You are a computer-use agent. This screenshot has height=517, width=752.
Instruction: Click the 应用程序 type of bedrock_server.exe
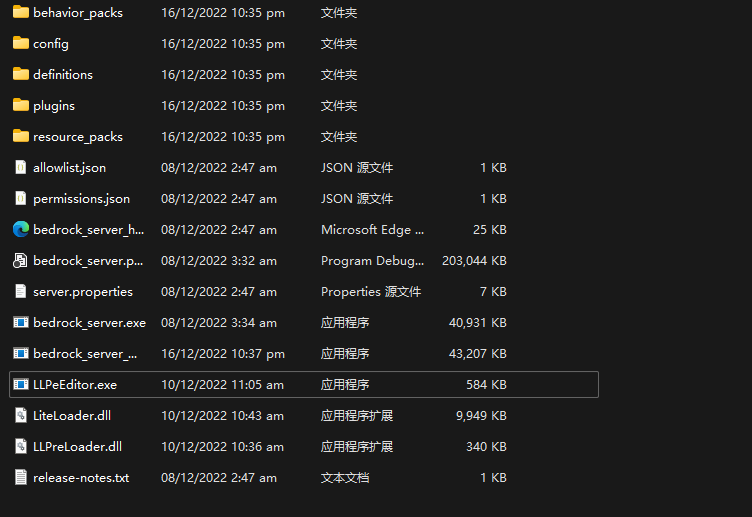pyautogui.click(x=345, y=322)
